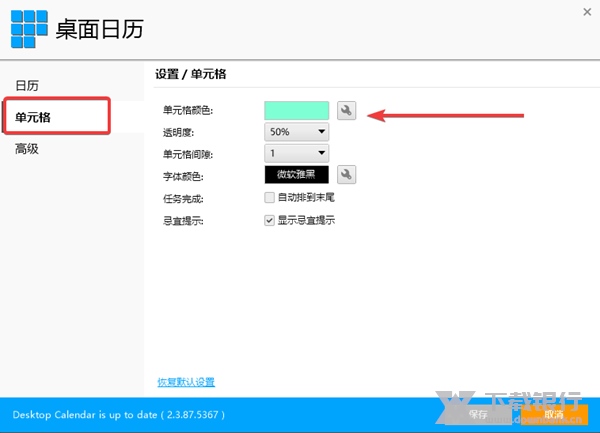Open font settings with wrench icon
Viewport: 600px width, 433px height.
(346, 175)
